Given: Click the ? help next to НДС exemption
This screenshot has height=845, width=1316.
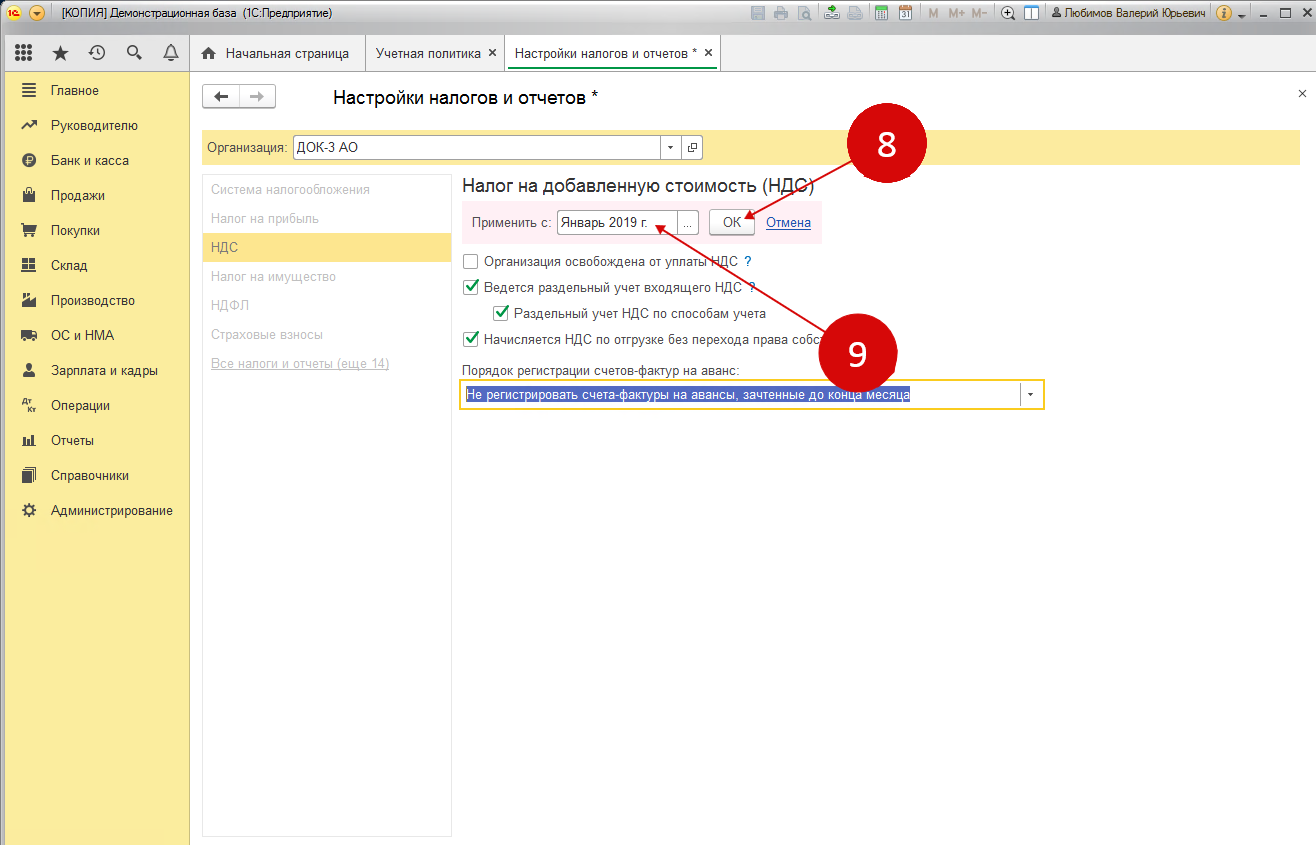Looking at the screenshot, I should [747, 261].
